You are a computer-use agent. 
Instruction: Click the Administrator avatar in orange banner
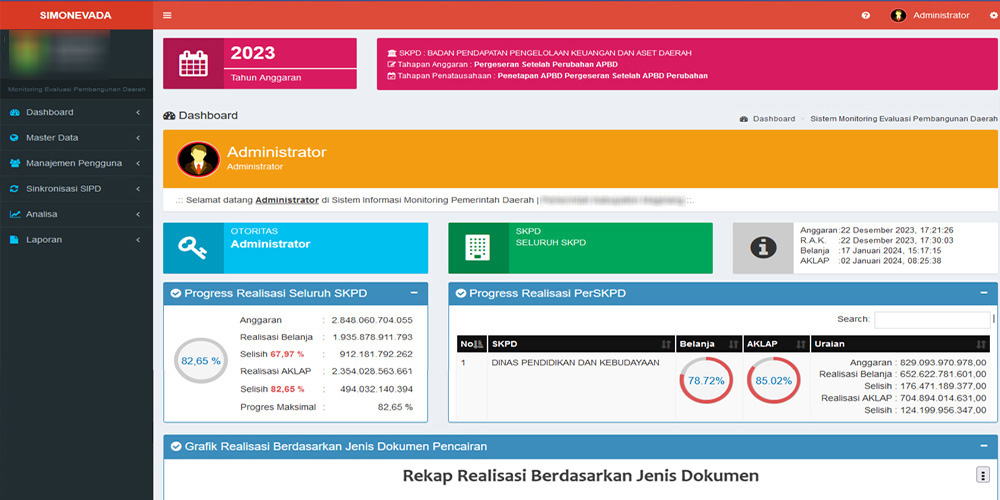tap(198, 159)
